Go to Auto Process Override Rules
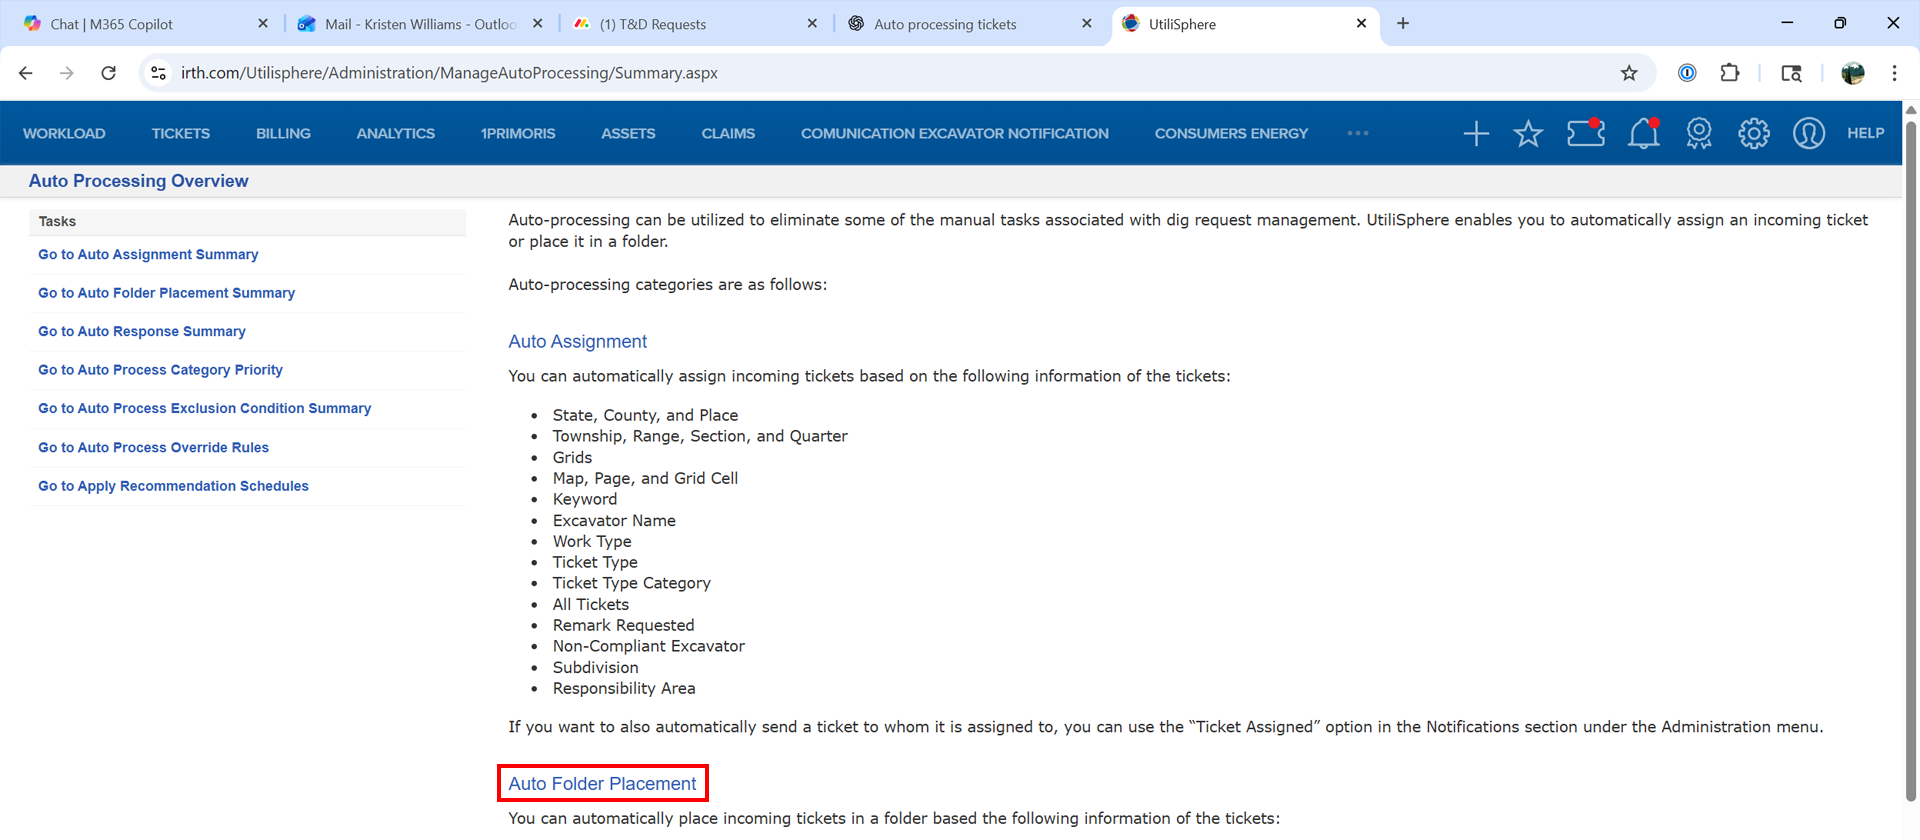The height and width of the screenshot is (840, 1920). (153, 447)
